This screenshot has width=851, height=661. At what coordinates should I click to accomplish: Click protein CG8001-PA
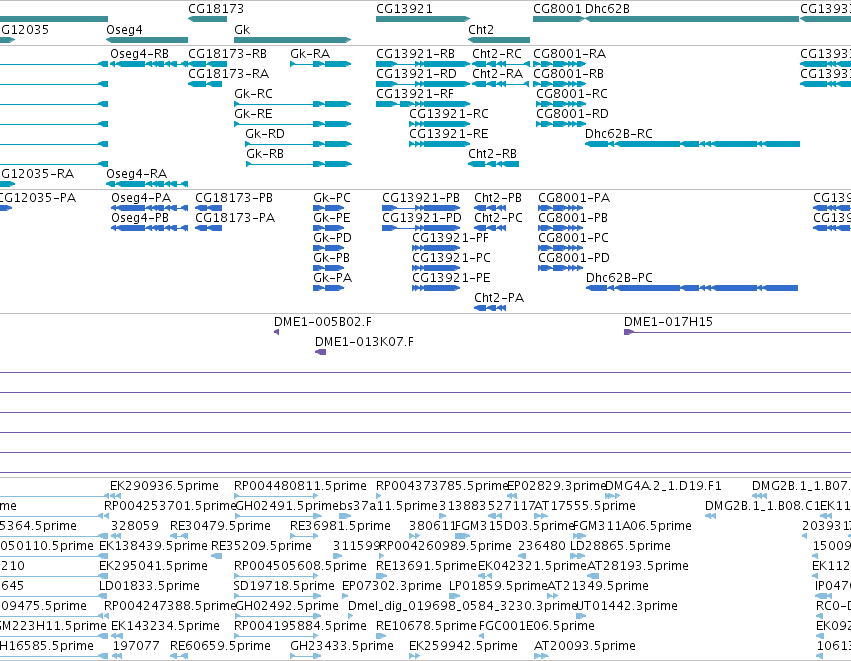click(x=574, y=198)
